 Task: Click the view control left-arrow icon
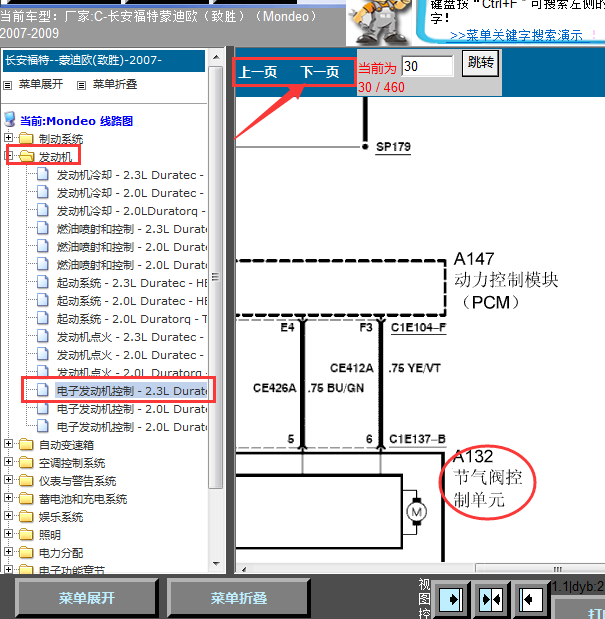point(530,600)
